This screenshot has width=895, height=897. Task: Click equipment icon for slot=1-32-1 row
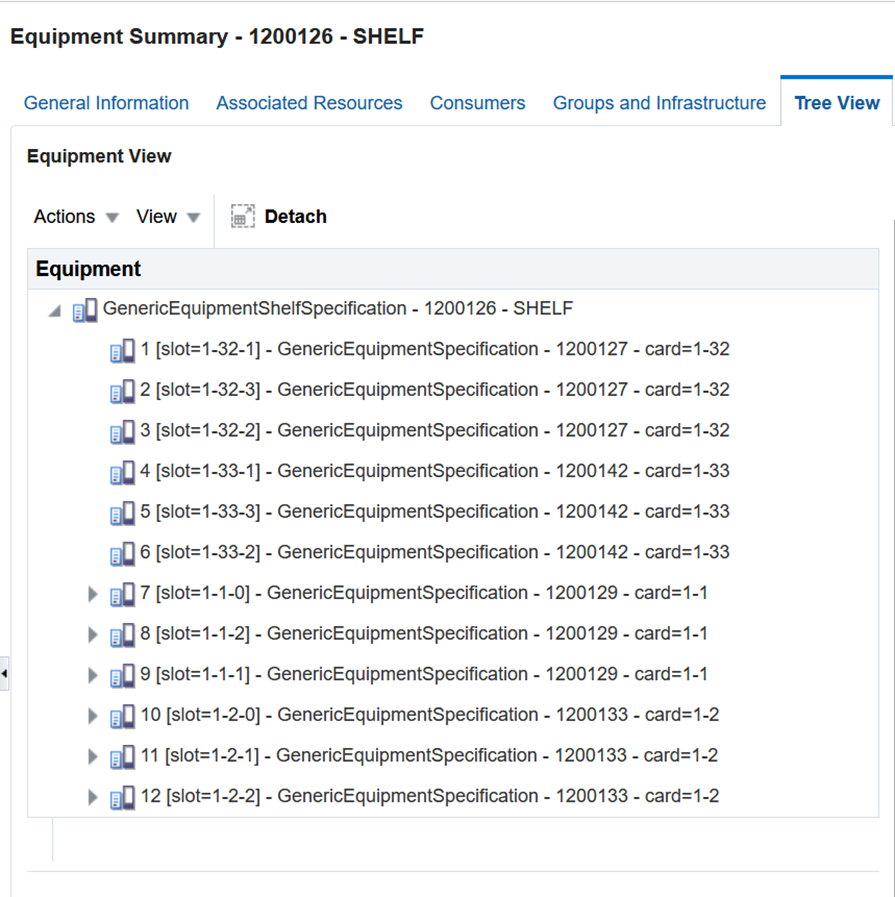pos(122,351)
